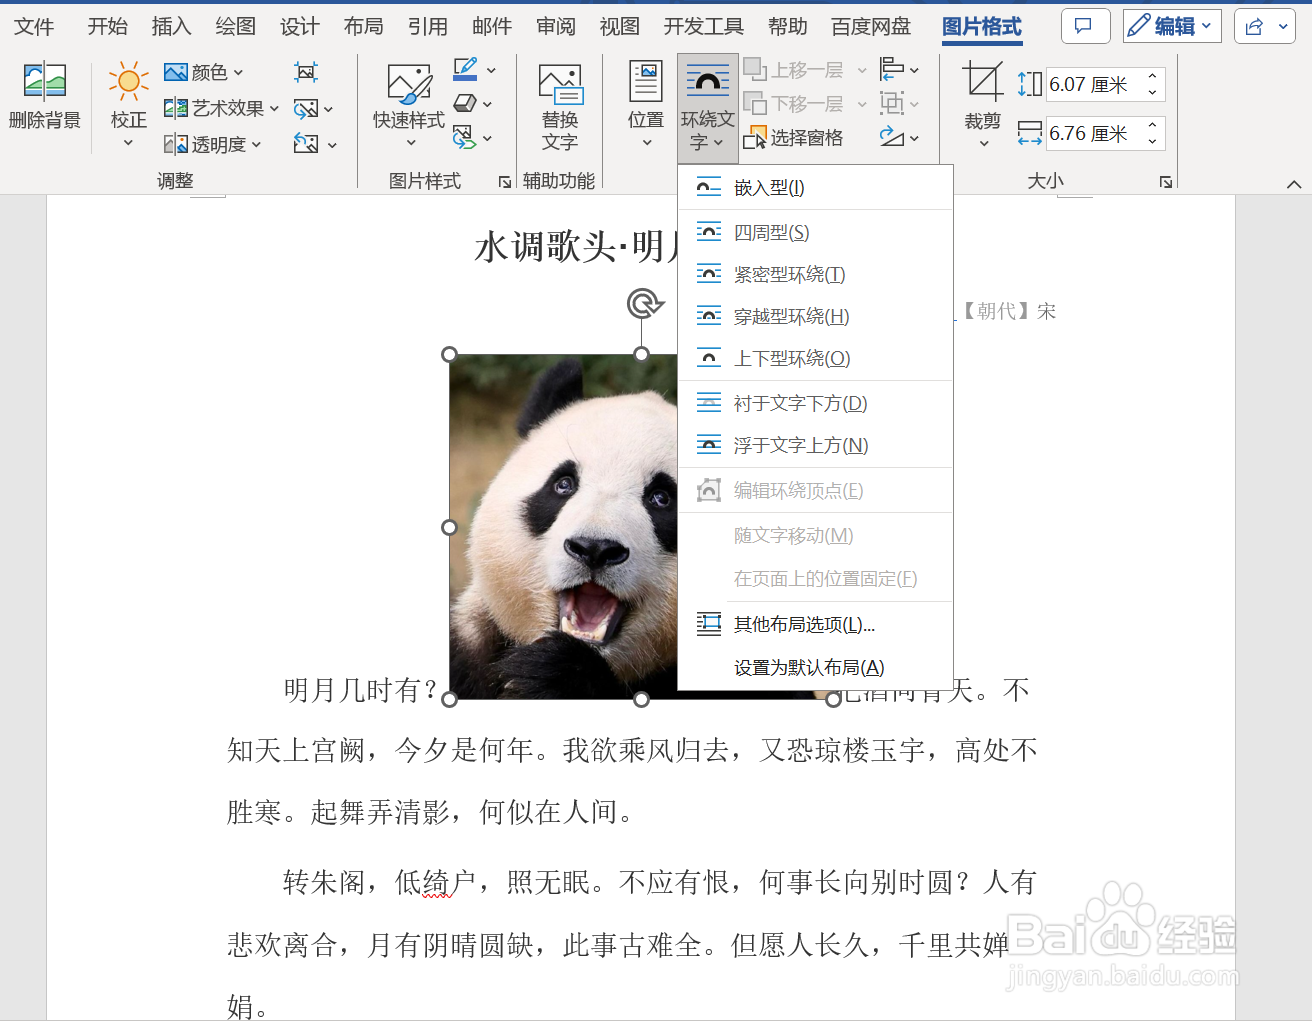Screen dimensions: 1312x1021
Task: Open the 编辑 editing mode dropdown
Action: pyautogui.click(x=1172, y=26)
